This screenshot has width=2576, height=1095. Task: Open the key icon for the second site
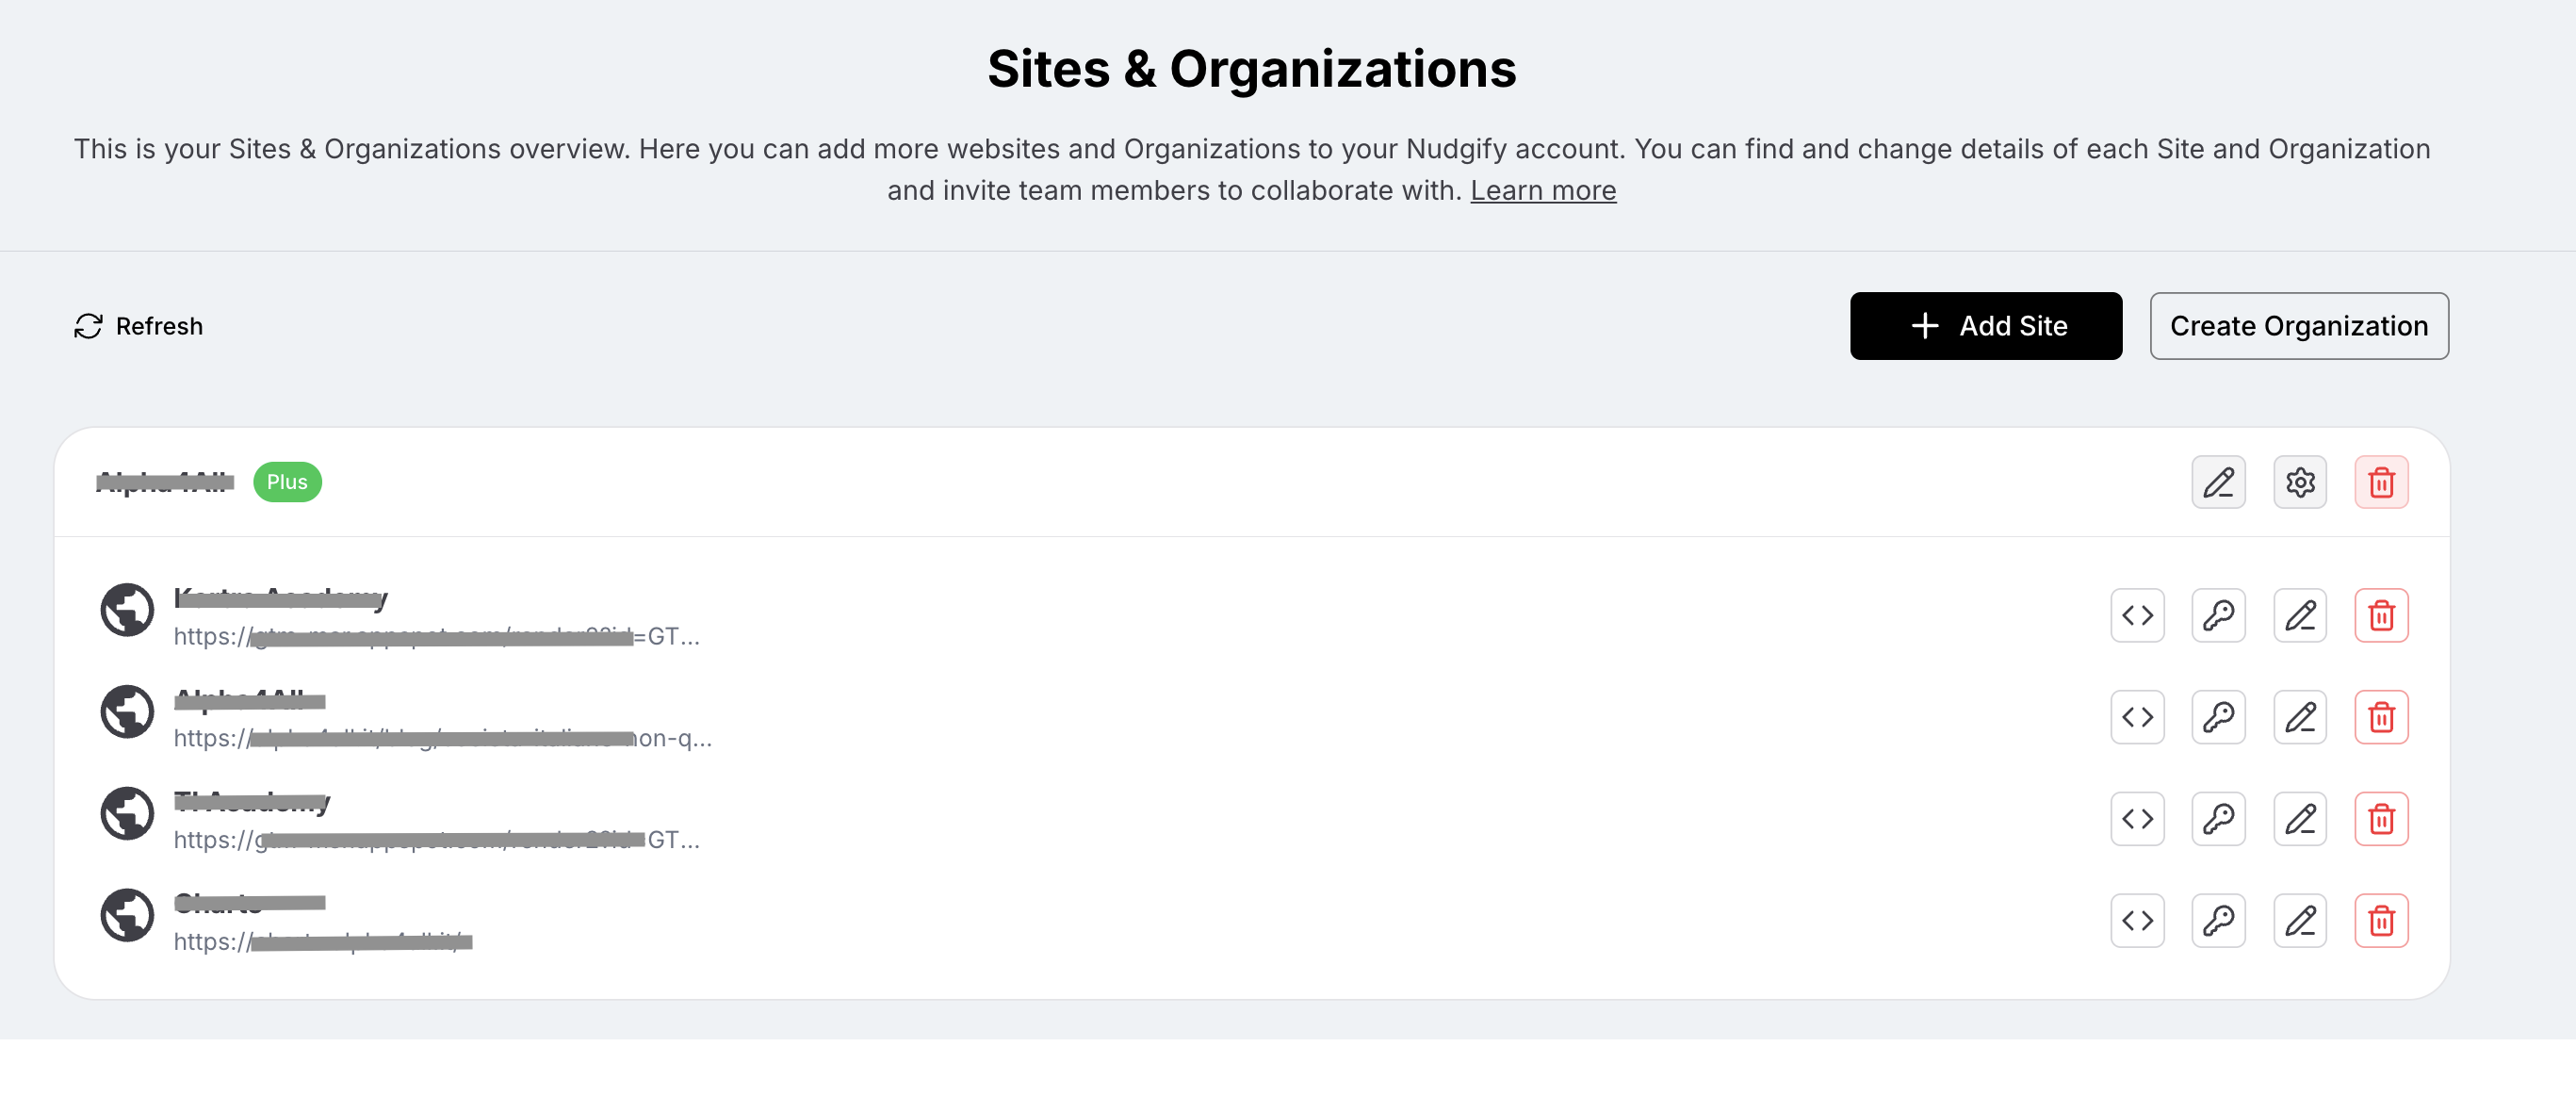click(x=2218, y=717)
